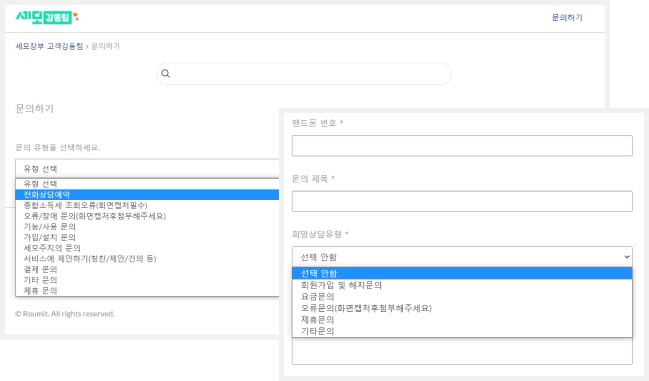The image size is (649, 381).
Task: Select 제휴문의 in consultation list
Action: click(462, 320)
